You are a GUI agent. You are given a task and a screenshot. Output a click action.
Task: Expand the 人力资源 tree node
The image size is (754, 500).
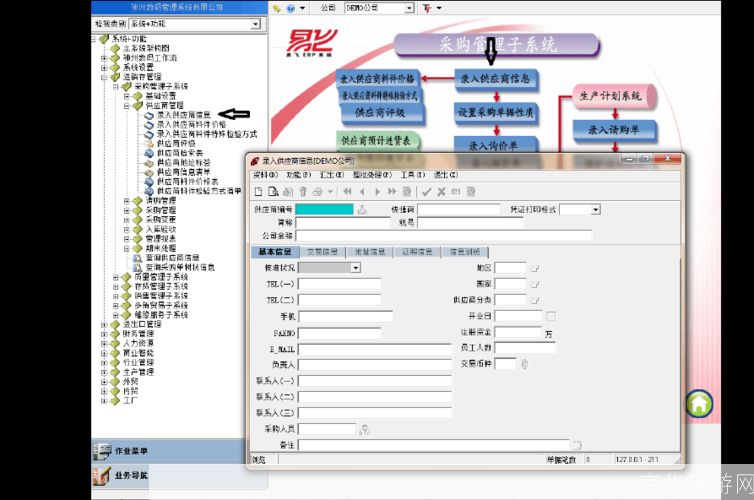point(104,344)
